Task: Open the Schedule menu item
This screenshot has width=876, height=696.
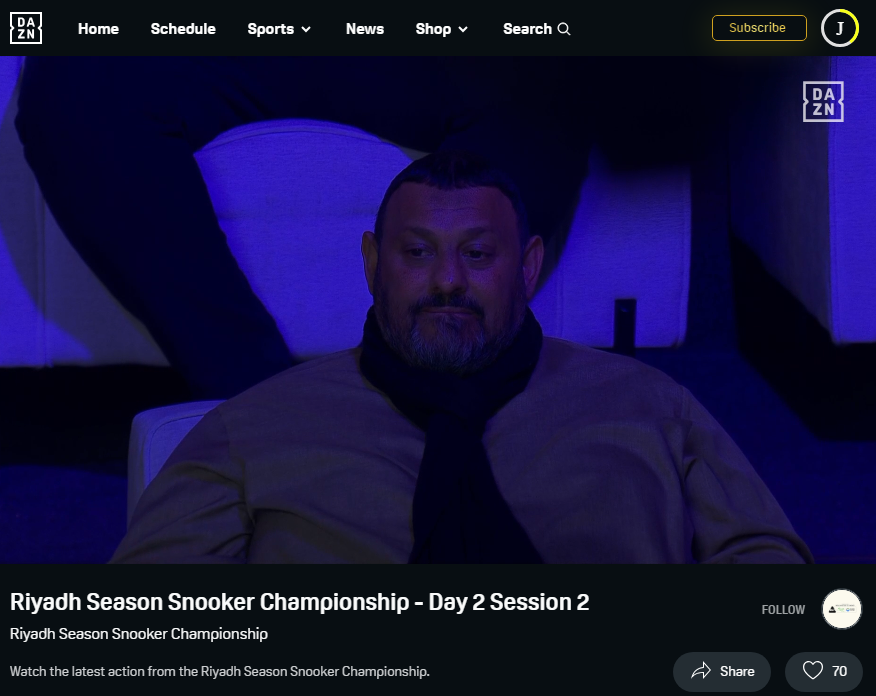Action: (183, 29)
